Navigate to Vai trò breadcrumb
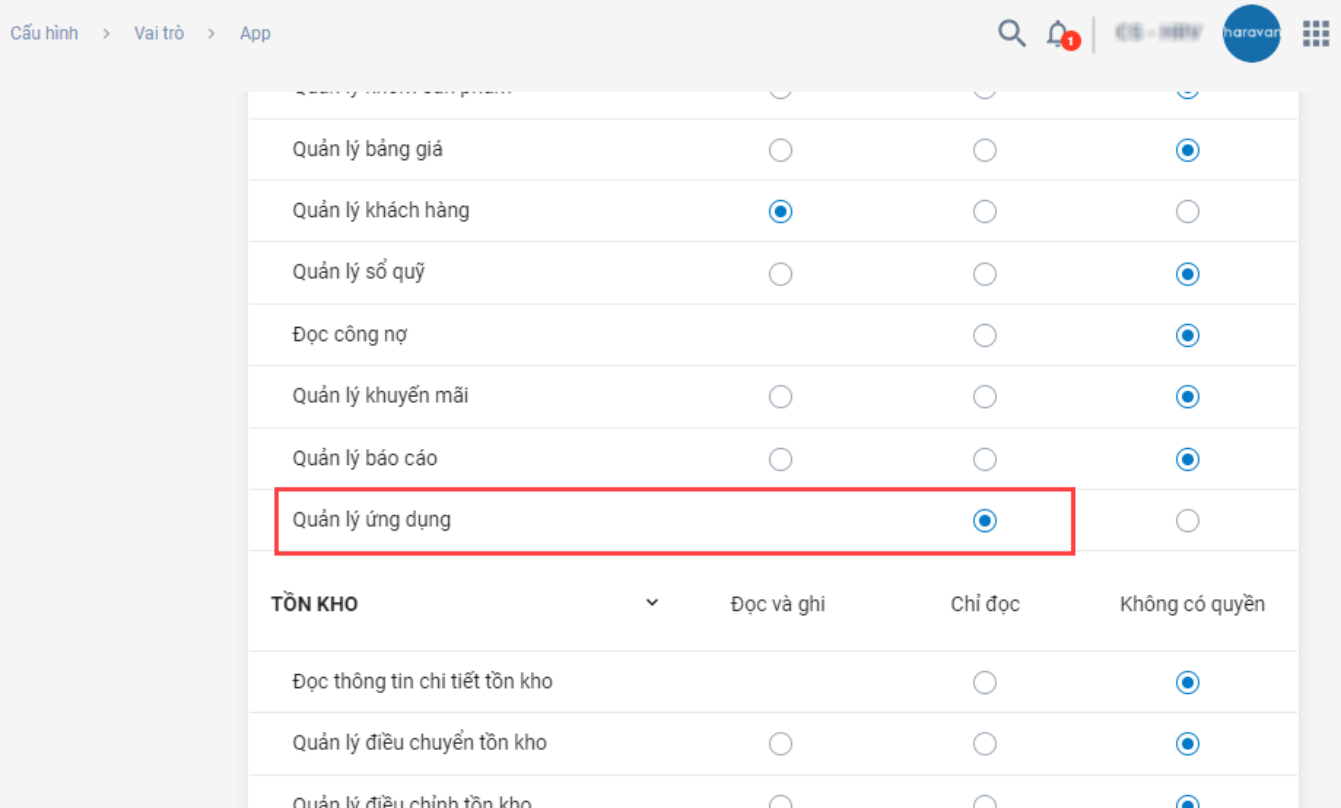Viewport: 1341px width, 808px height. (159, 33)
